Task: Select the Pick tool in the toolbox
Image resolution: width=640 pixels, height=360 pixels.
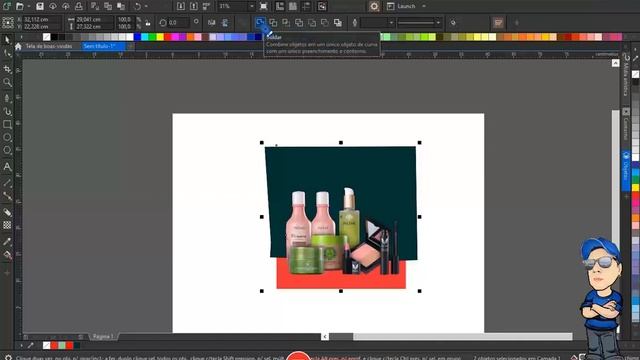Action: pyautogui.click(x=7, y=40)
